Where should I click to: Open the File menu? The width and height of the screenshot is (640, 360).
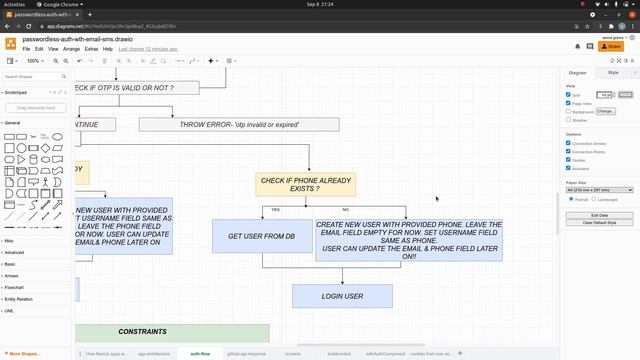click(26, 49)
